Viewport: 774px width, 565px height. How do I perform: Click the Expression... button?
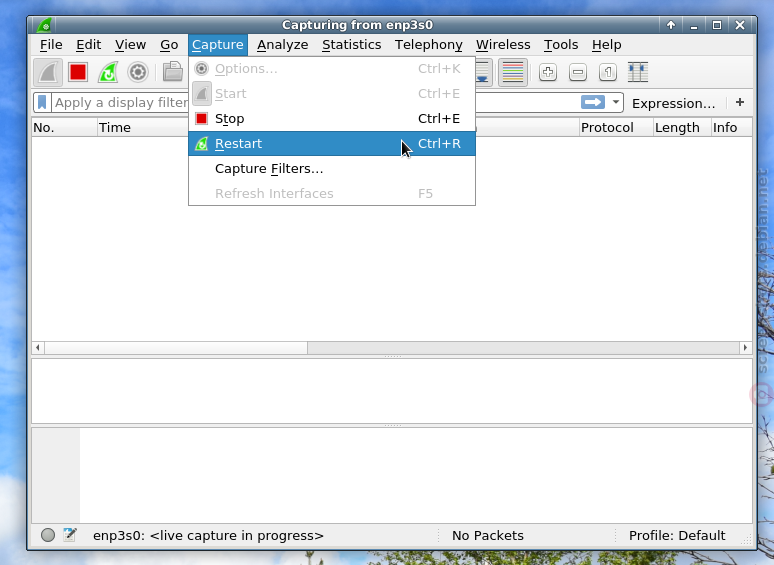pyautogui.click(x=673, y=103)
